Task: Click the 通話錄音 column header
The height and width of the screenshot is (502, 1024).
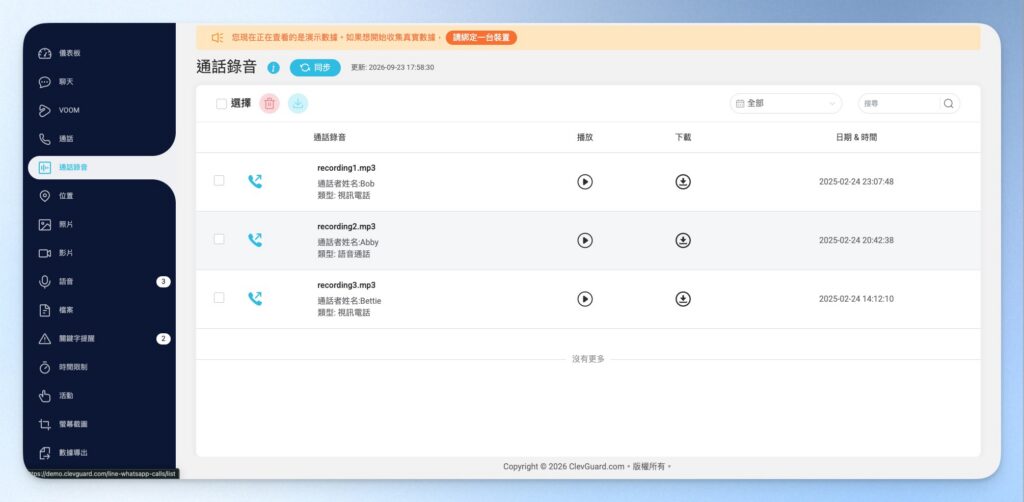Action: pos(330,138)
